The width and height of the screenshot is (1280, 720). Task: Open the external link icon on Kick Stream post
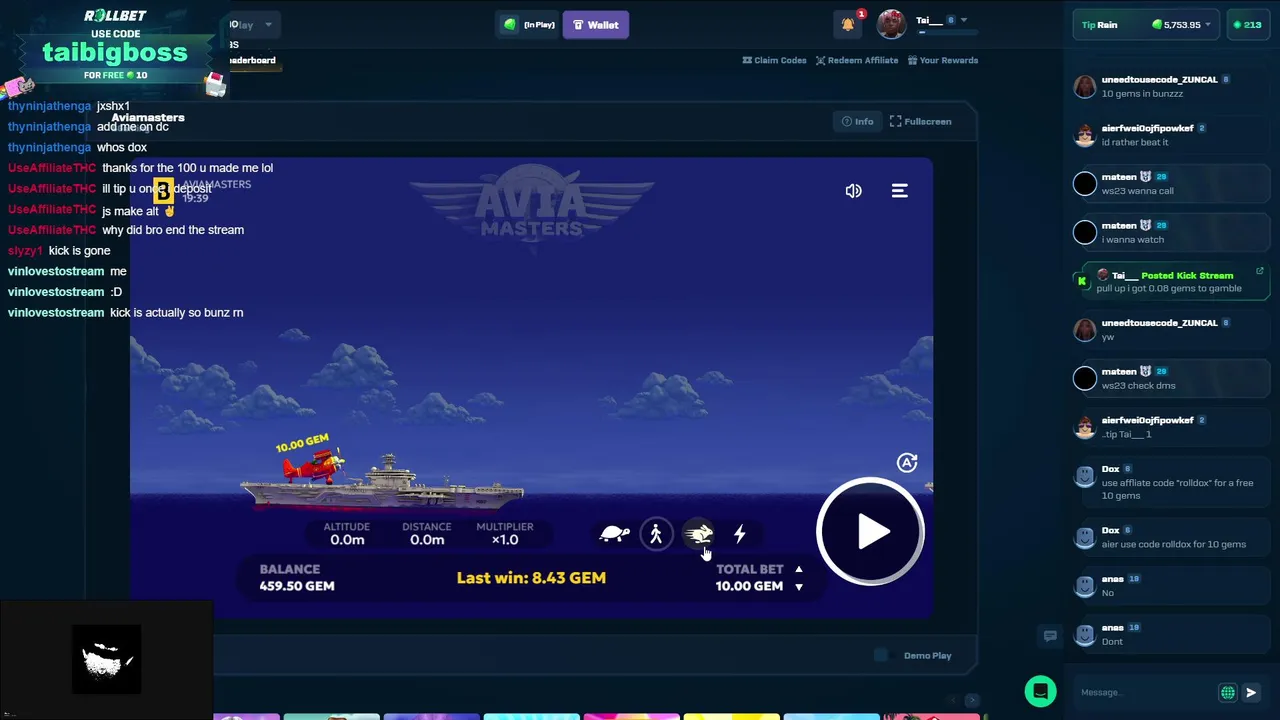point(1259,271)
